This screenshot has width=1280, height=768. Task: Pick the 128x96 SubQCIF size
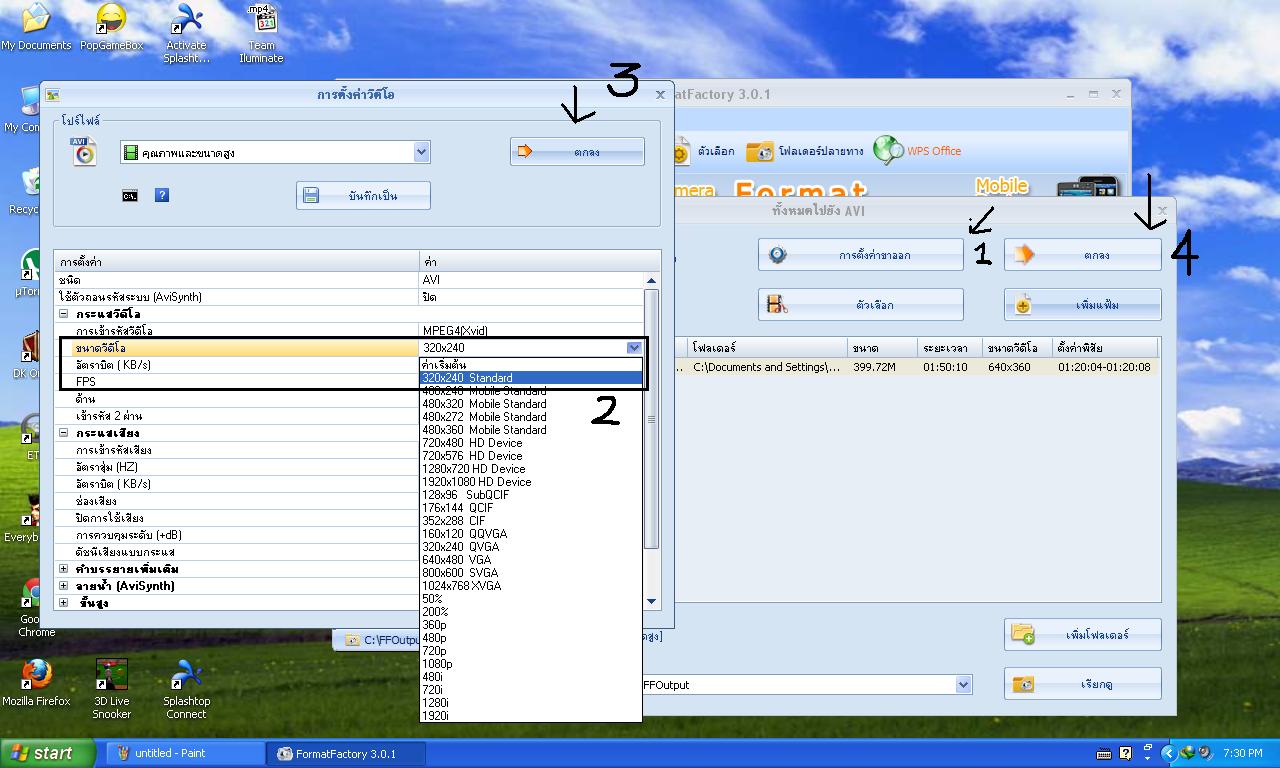point(531,495)
